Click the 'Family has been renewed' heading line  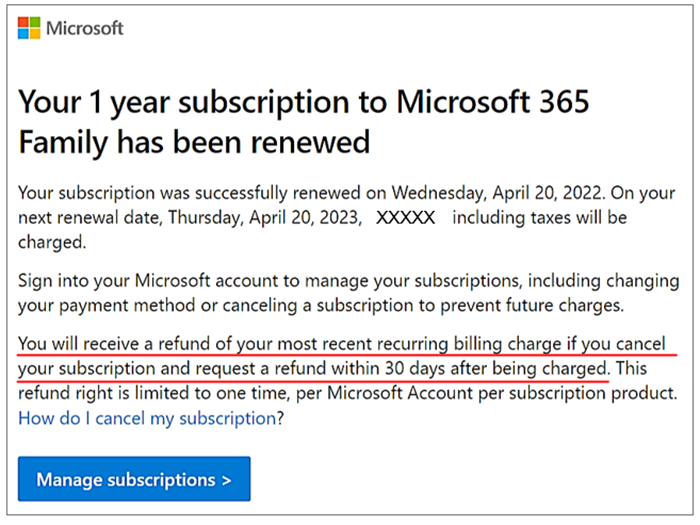pos(194,141)
